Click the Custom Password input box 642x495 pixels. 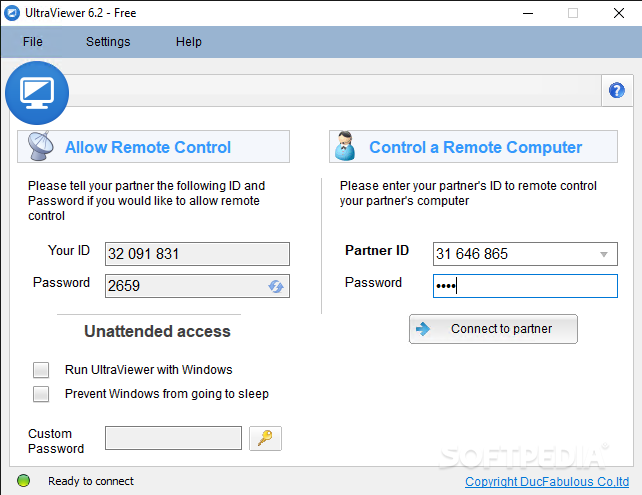pos(173,438)
